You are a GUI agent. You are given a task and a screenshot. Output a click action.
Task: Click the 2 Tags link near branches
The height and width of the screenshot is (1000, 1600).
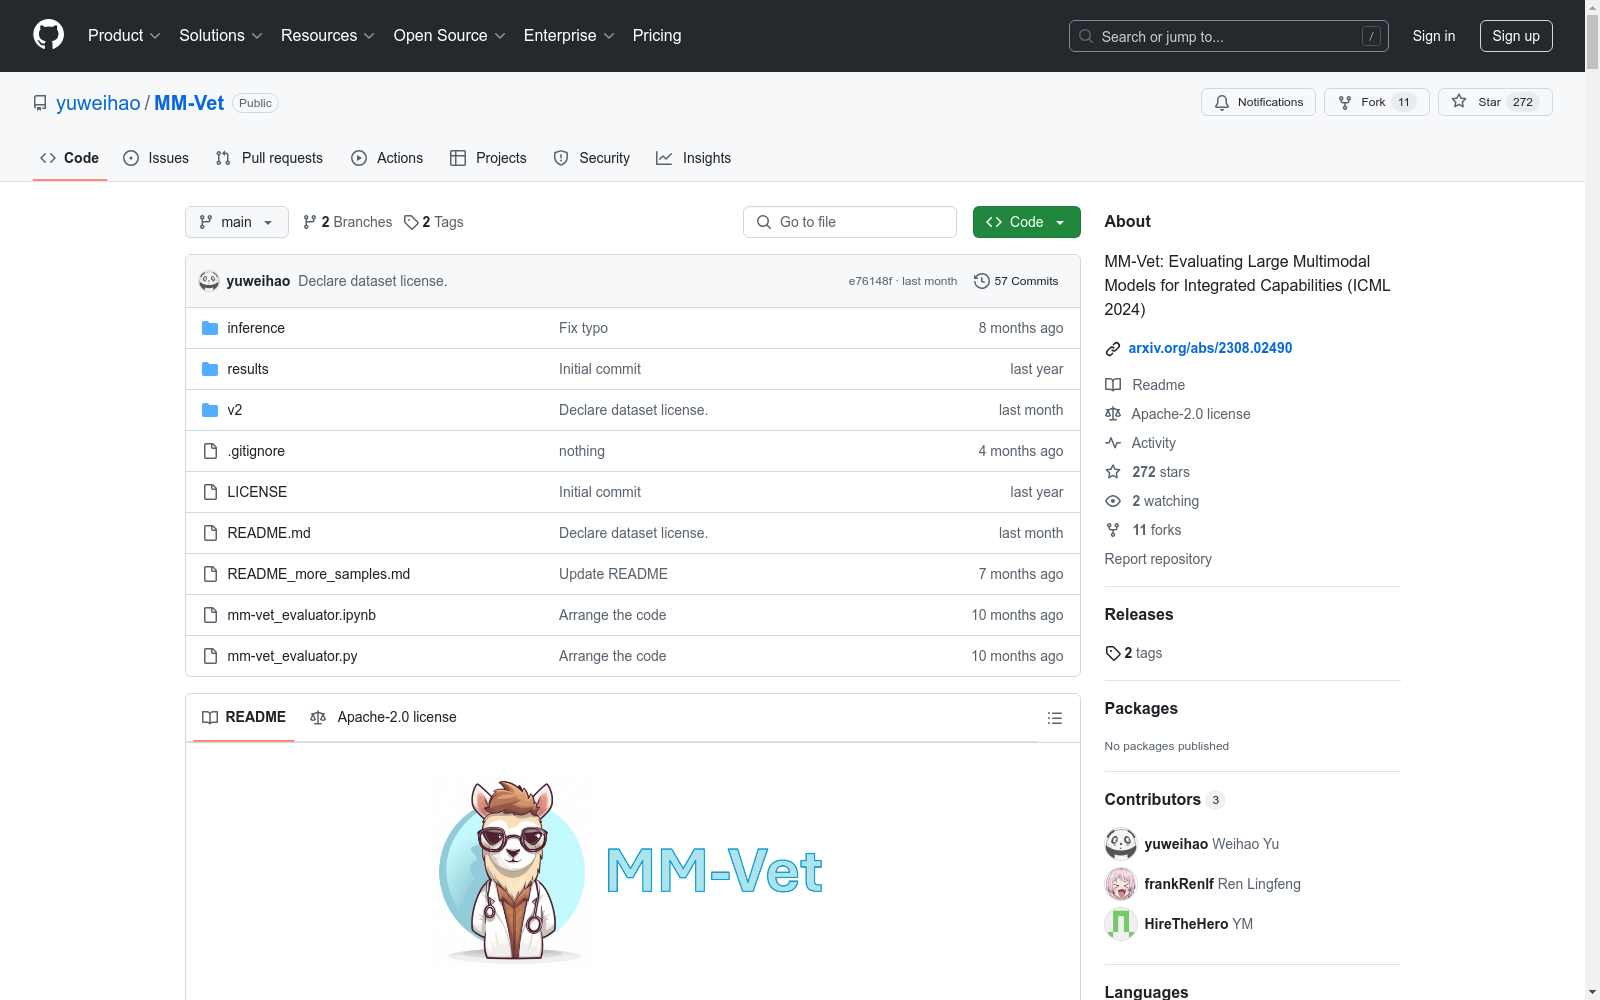coord(434,222)
